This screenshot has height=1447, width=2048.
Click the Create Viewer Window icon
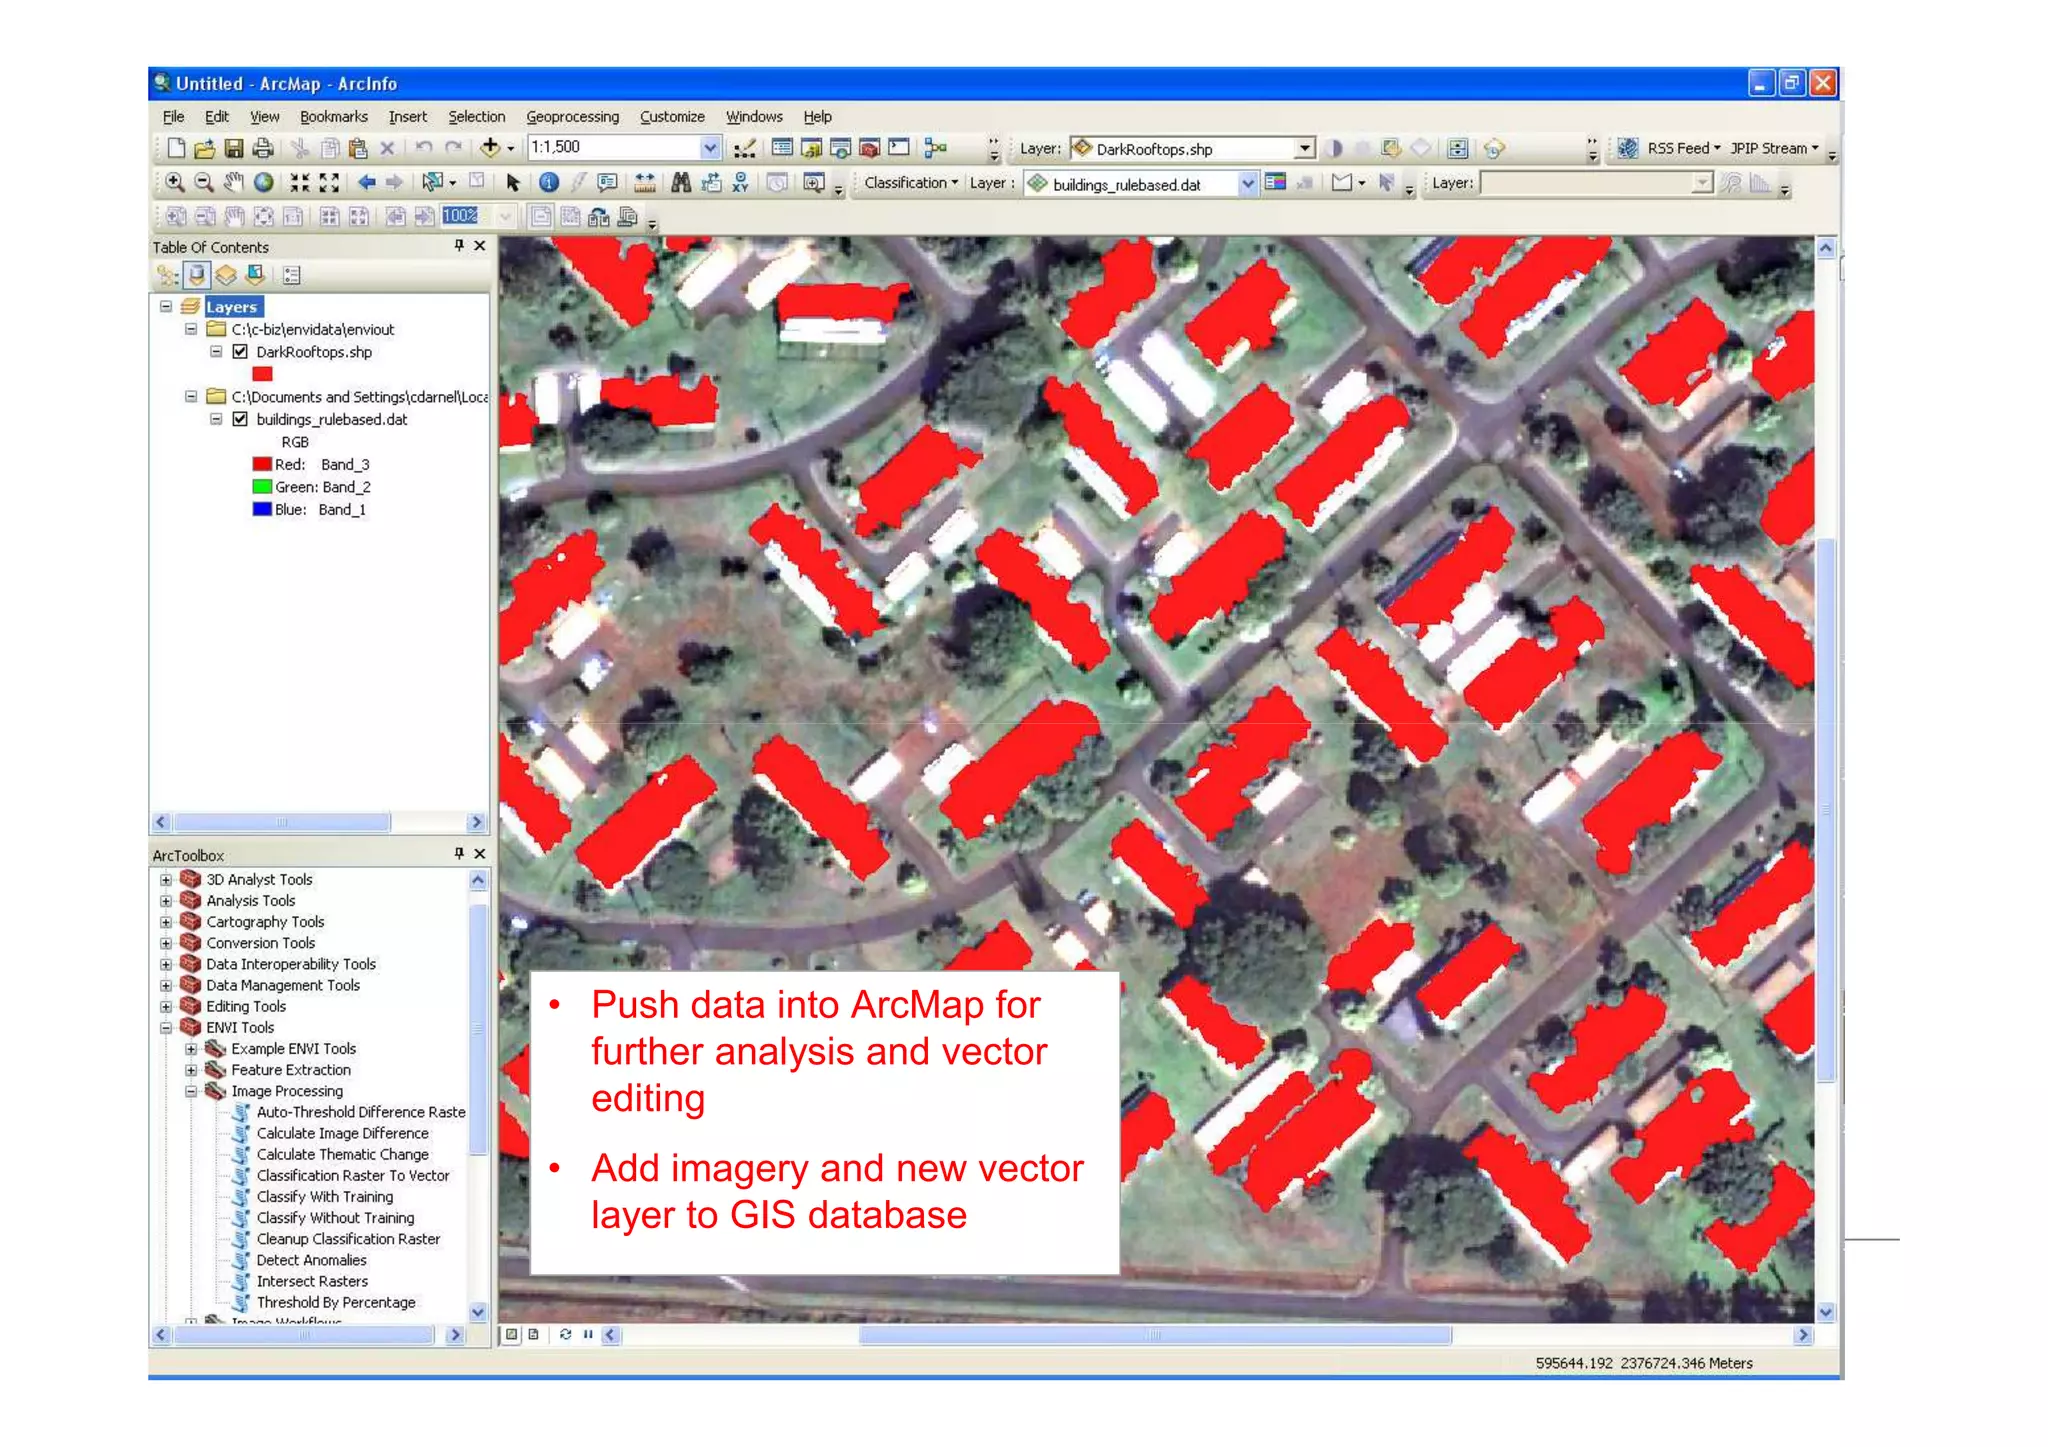pos(814,182)
